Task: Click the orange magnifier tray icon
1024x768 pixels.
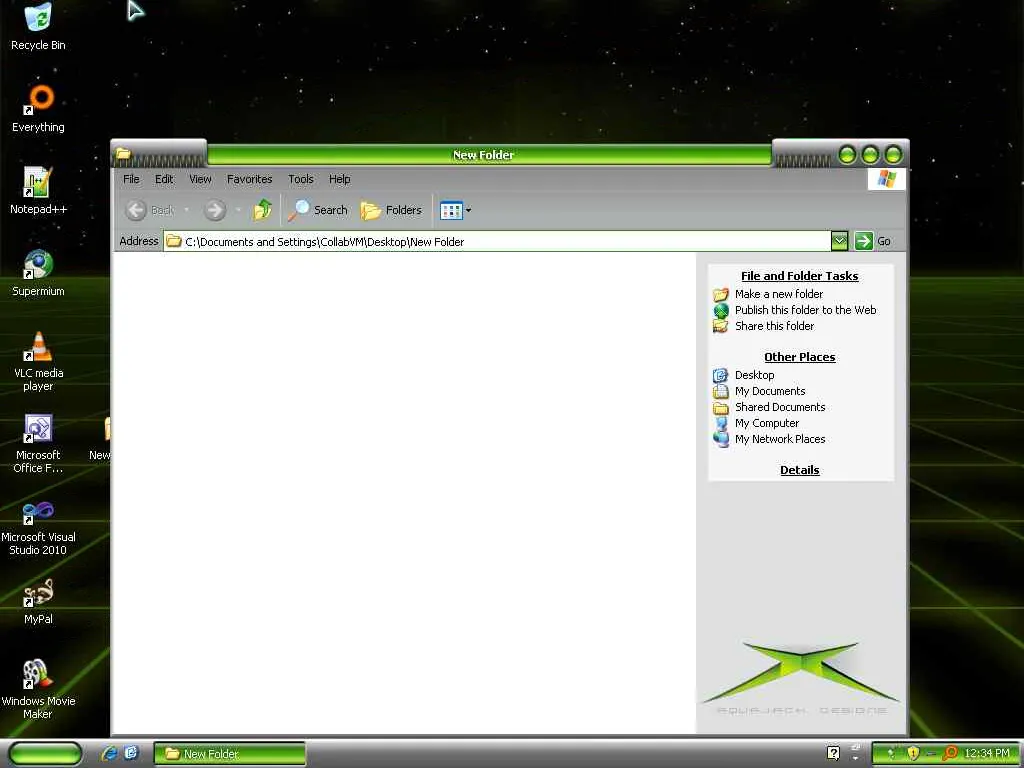Action: (x=950, y=753)
